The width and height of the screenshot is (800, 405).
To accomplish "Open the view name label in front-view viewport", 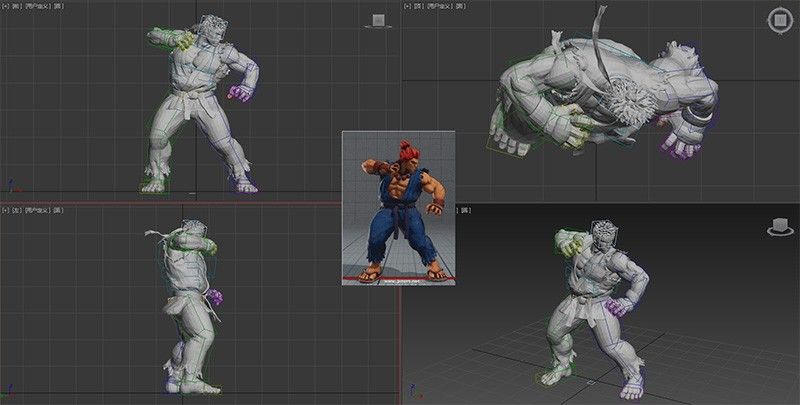I will pyautogui.click(x=16, y=6).
